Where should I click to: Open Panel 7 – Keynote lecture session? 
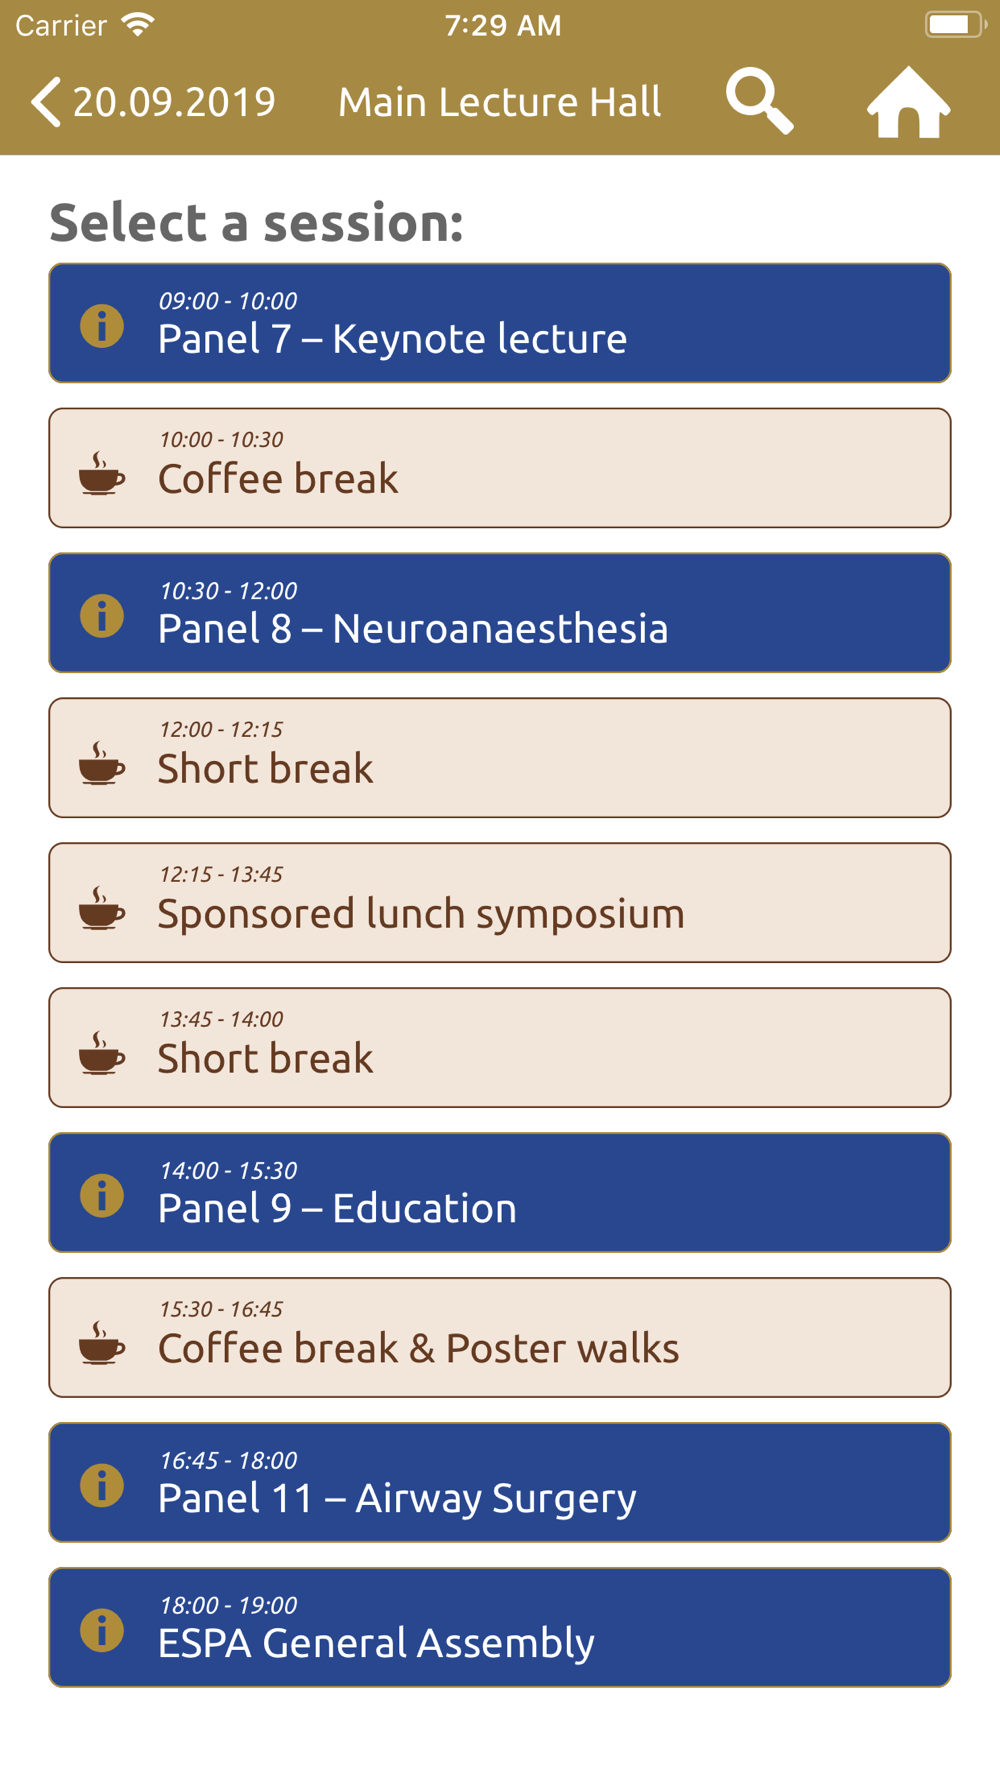500,323
